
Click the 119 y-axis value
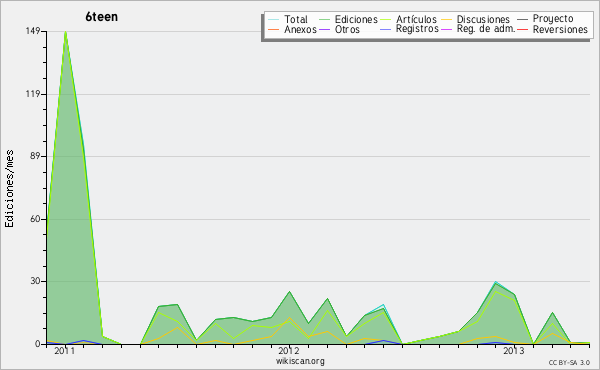click(33, 94)
